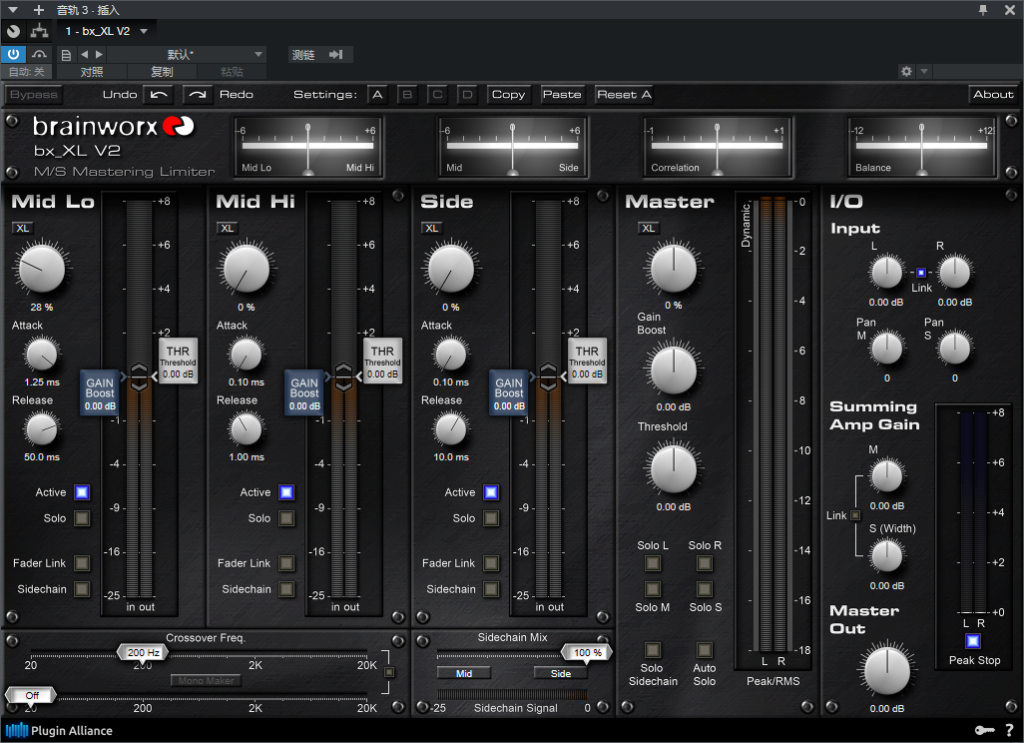The image size is (1024, 743).
Task: Toggle the Peak Stop switch
Action: point(973,640)
